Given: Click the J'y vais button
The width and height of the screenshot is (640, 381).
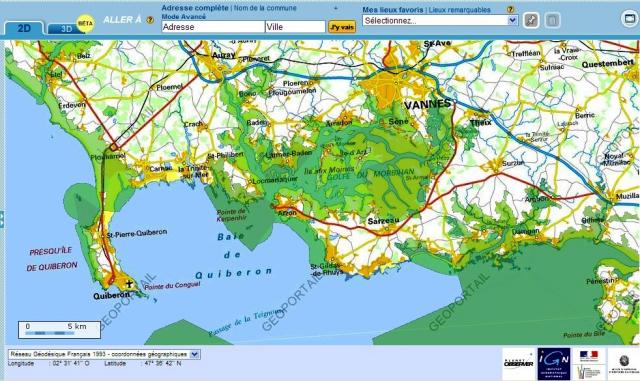Looking at the screenshot, I should click(342, 27).
